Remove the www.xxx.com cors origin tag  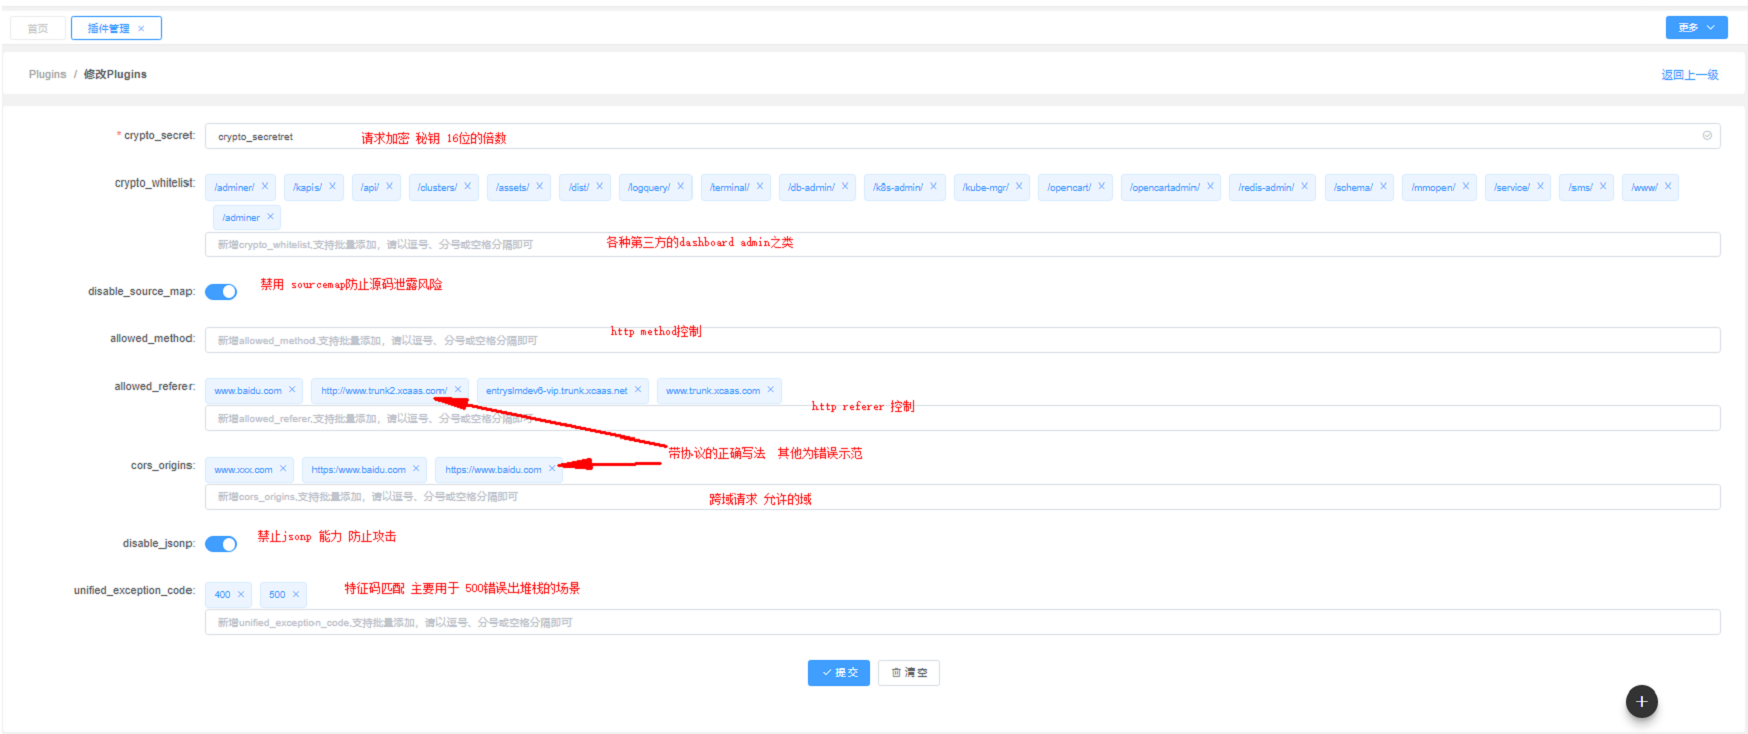click(x=283, y=469)
